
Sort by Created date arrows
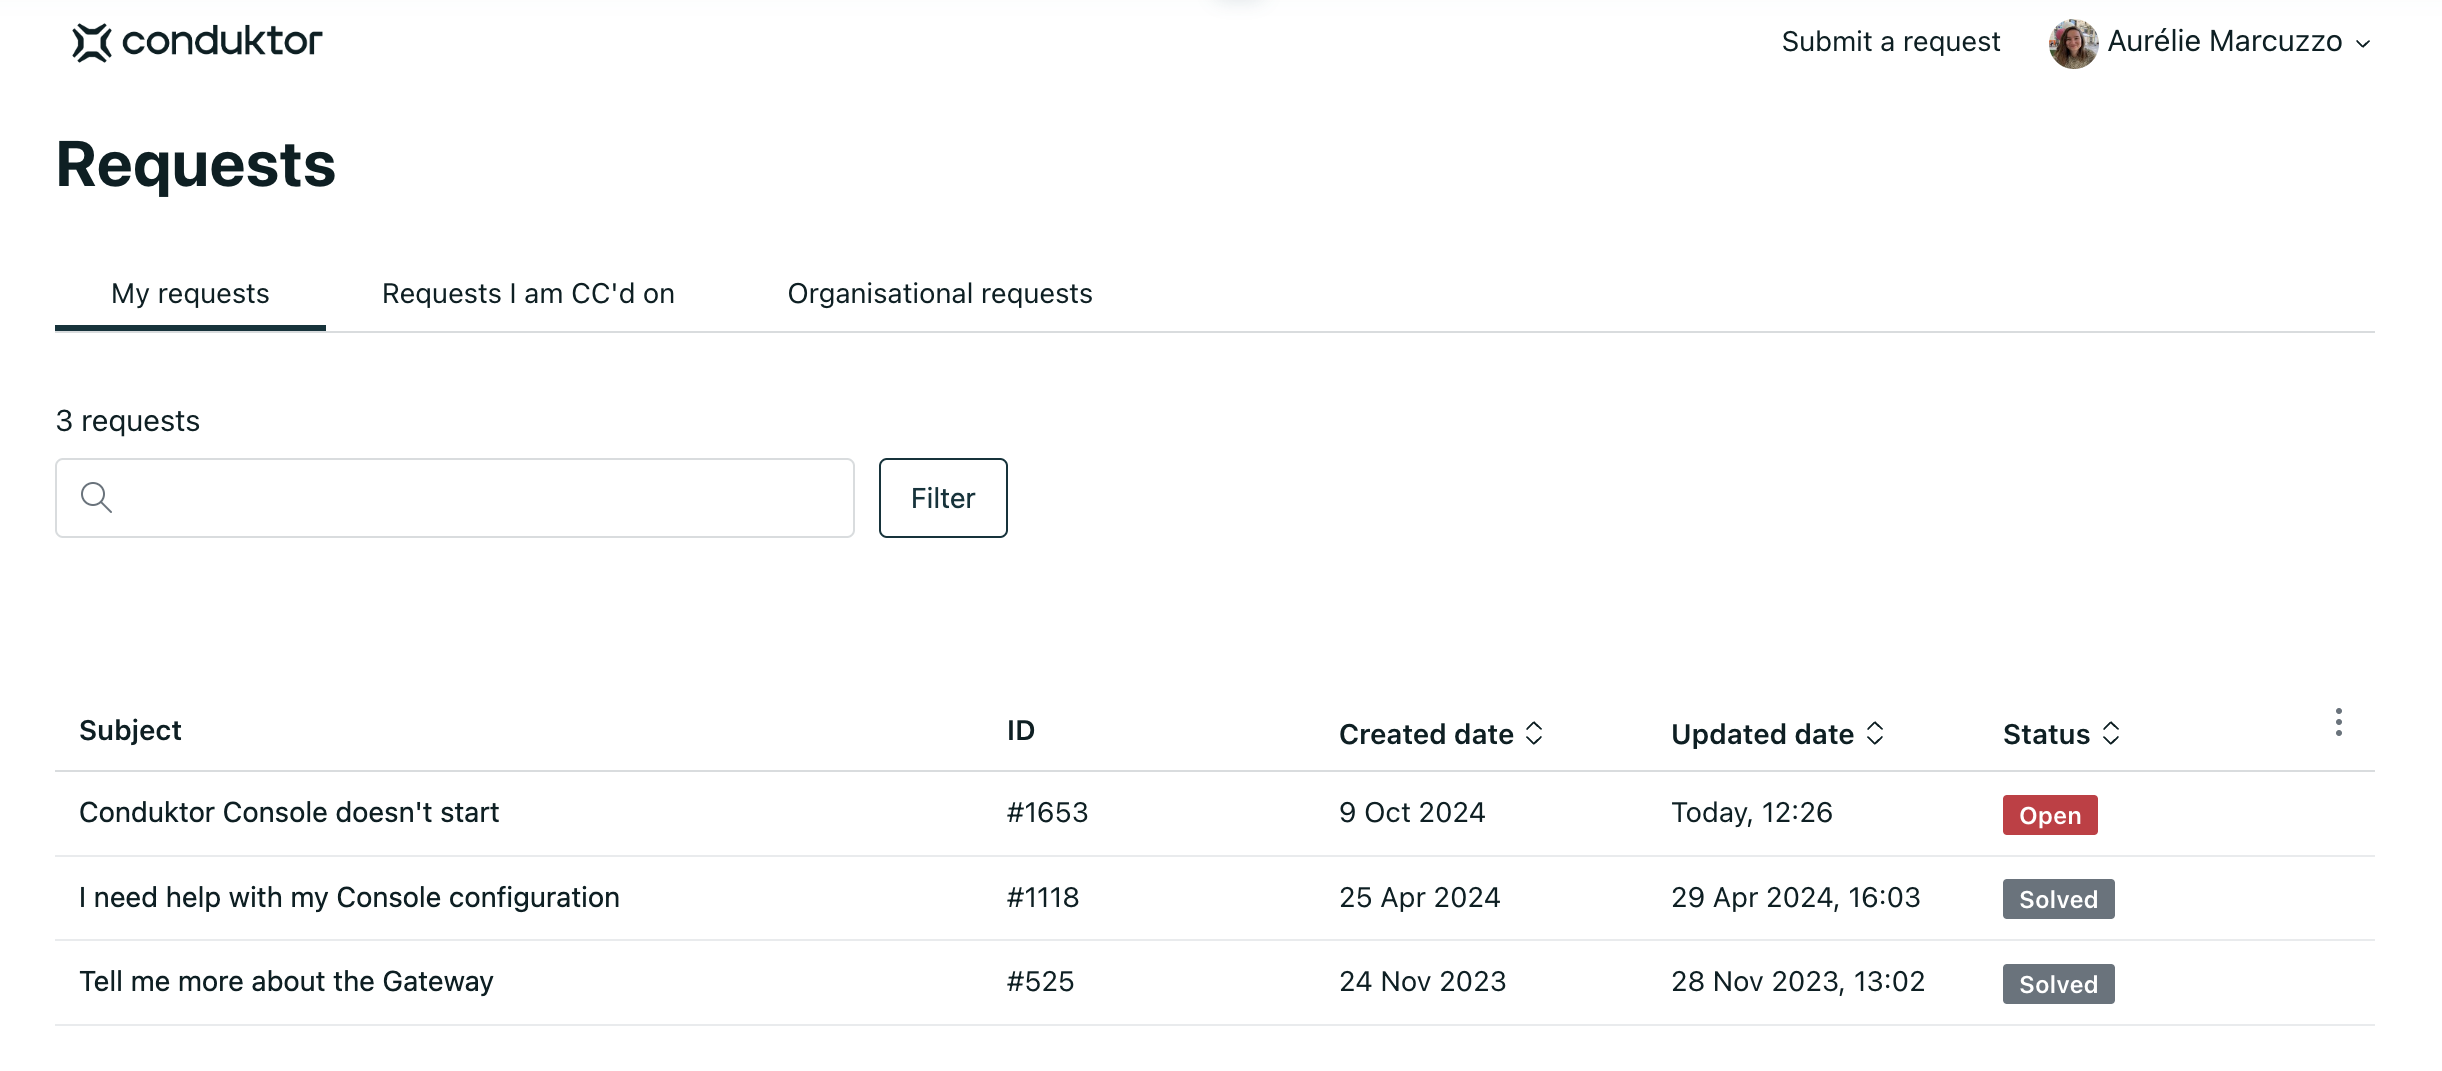1534,733
